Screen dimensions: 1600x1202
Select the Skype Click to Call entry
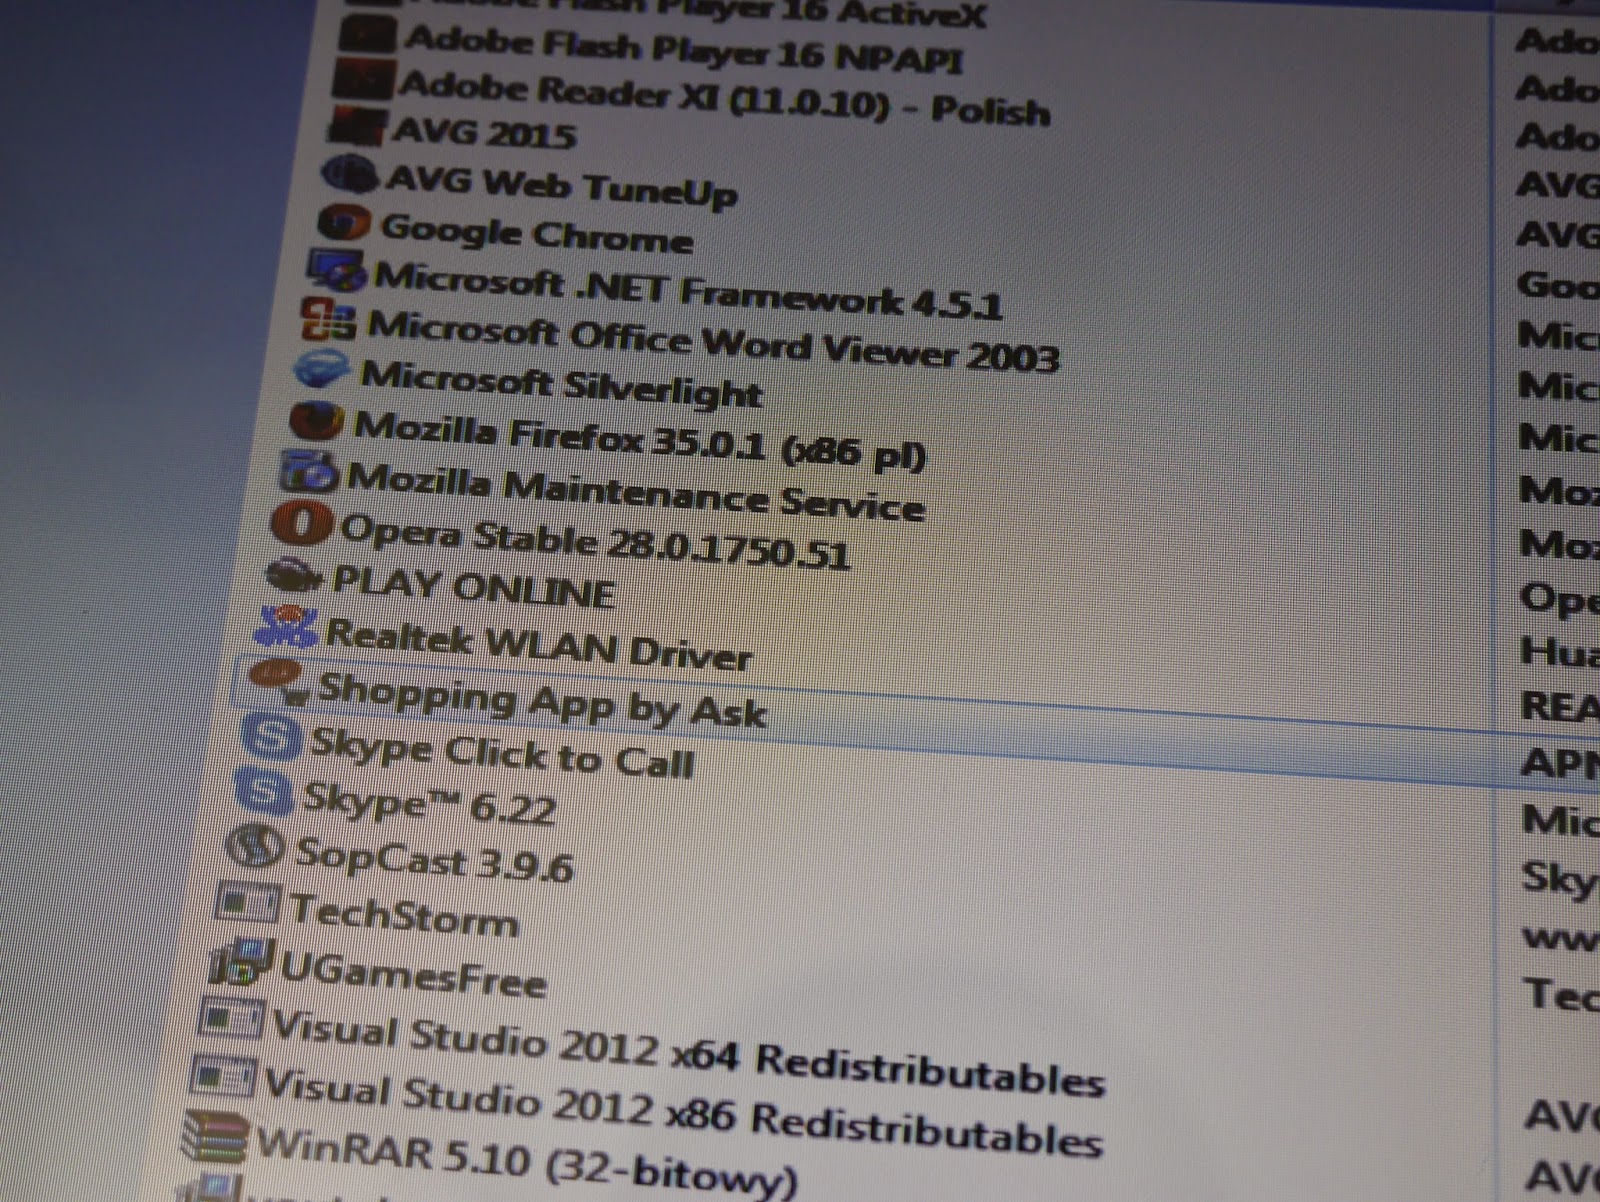pos(502,753)
